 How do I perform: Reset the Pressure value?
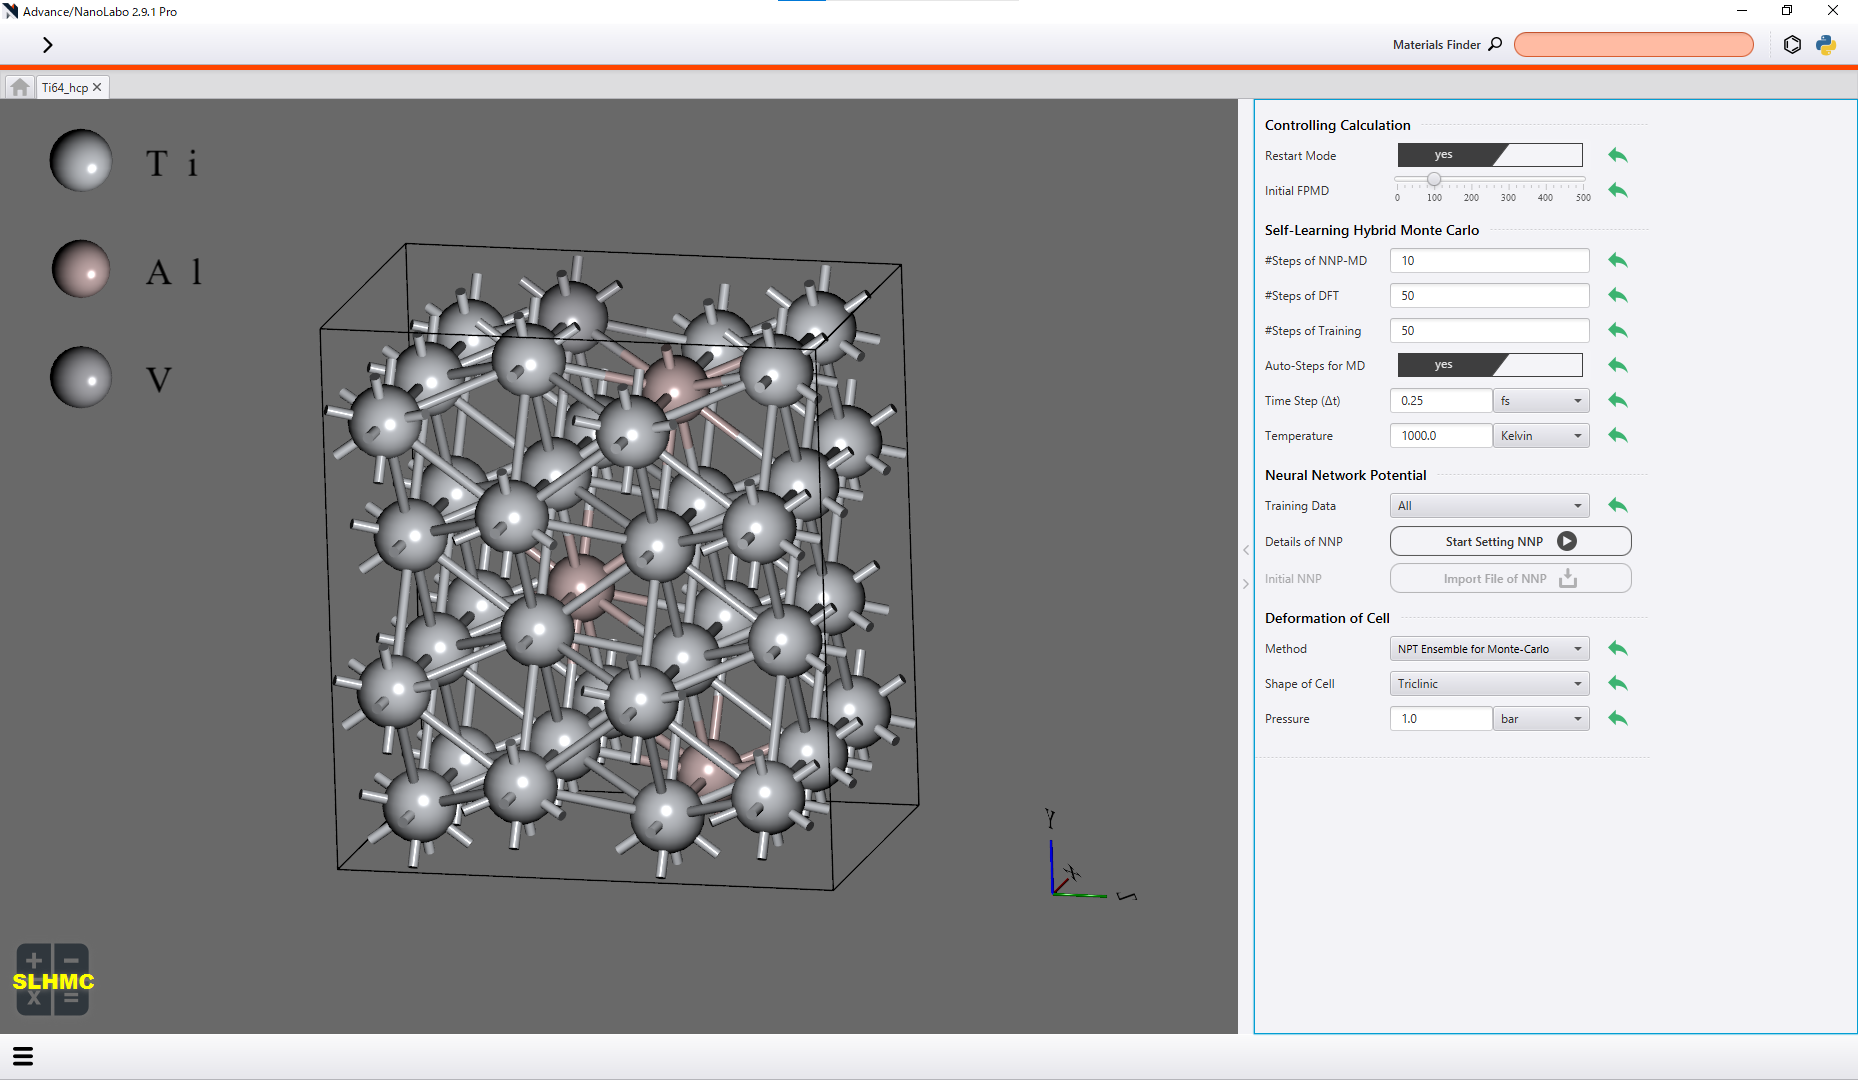click(1618, 718)
